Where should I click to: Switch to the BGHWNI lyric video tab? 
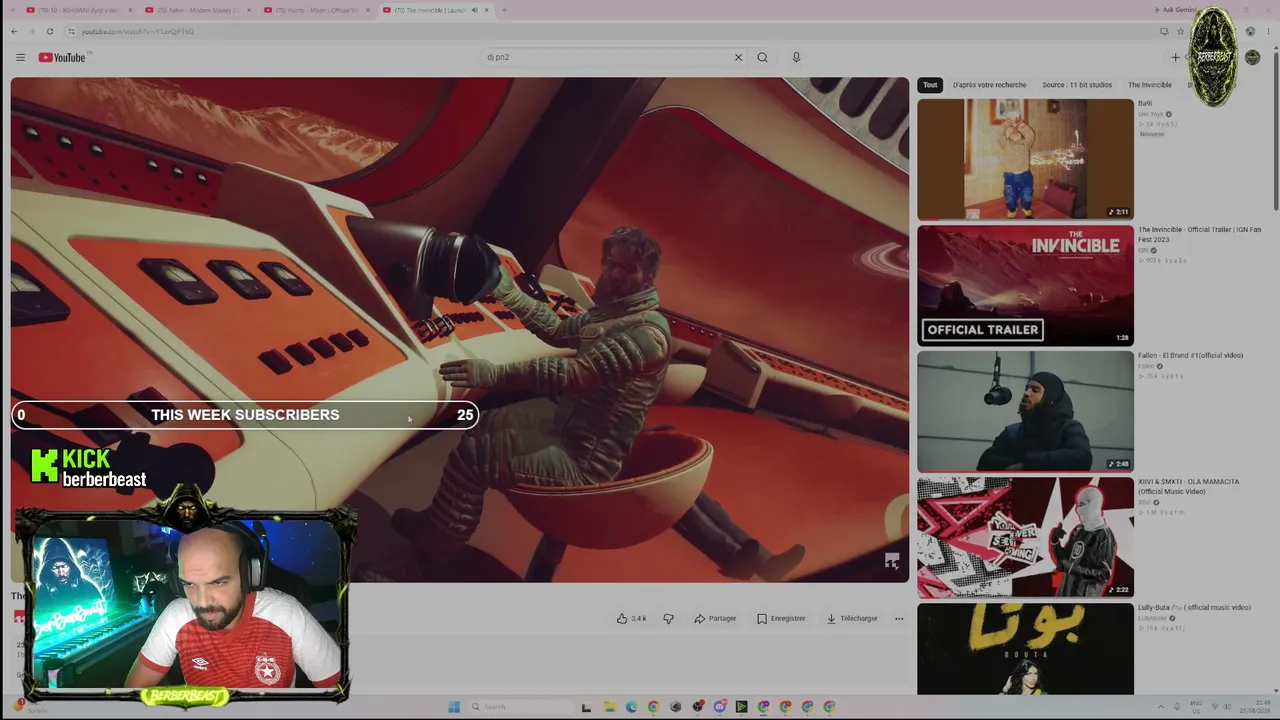pyautogui.click(x=78, y=10)
